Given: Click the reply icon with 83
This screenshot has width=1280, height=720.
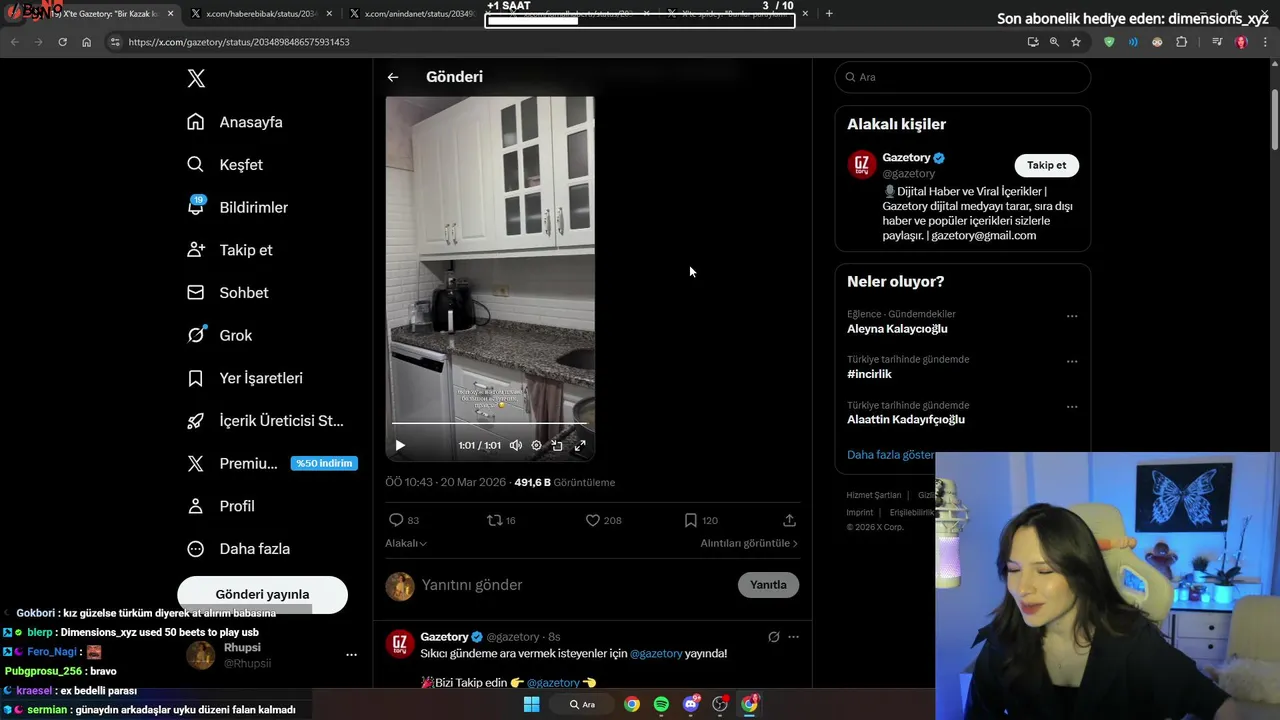Looking at the screenshot, I should tap(404, 520).
